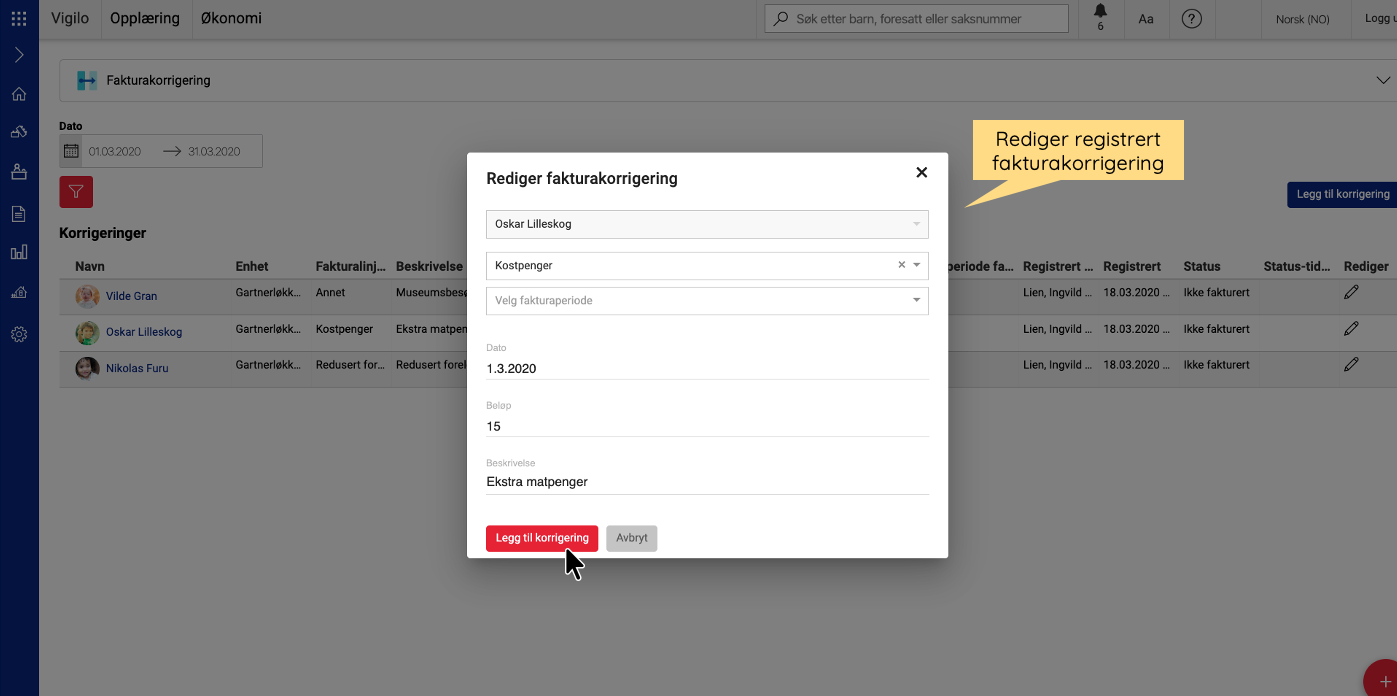Click the red filter funnel button
This screenshot has width=1397, height=696.
point(76,192)
